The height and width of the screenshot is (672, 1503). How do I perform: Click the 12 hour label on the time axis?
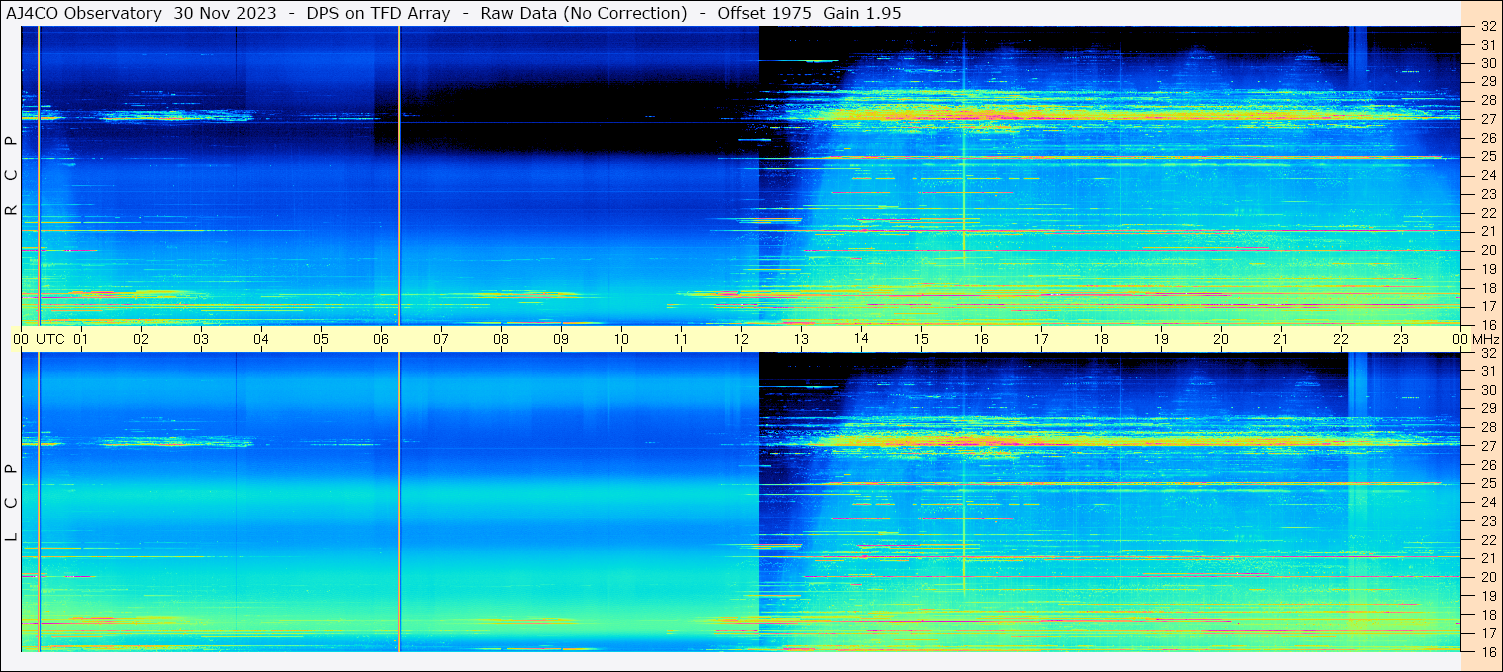(741, 339)
